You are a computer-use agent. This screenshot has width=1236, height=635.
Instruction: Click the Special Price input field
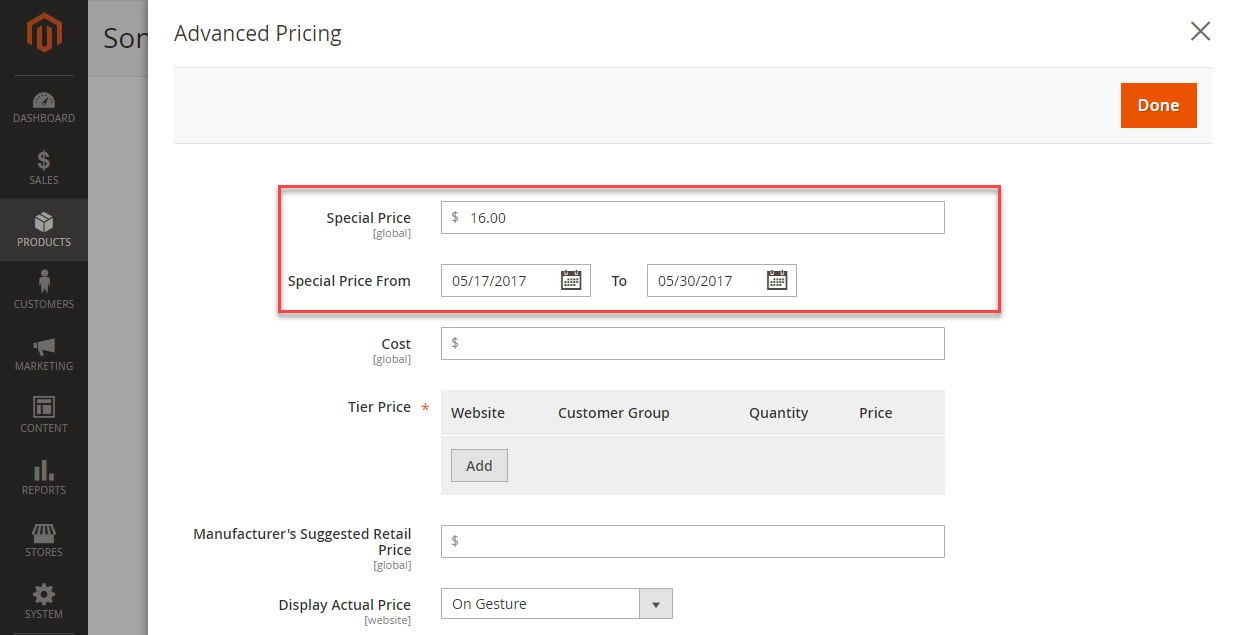point(693,217)
